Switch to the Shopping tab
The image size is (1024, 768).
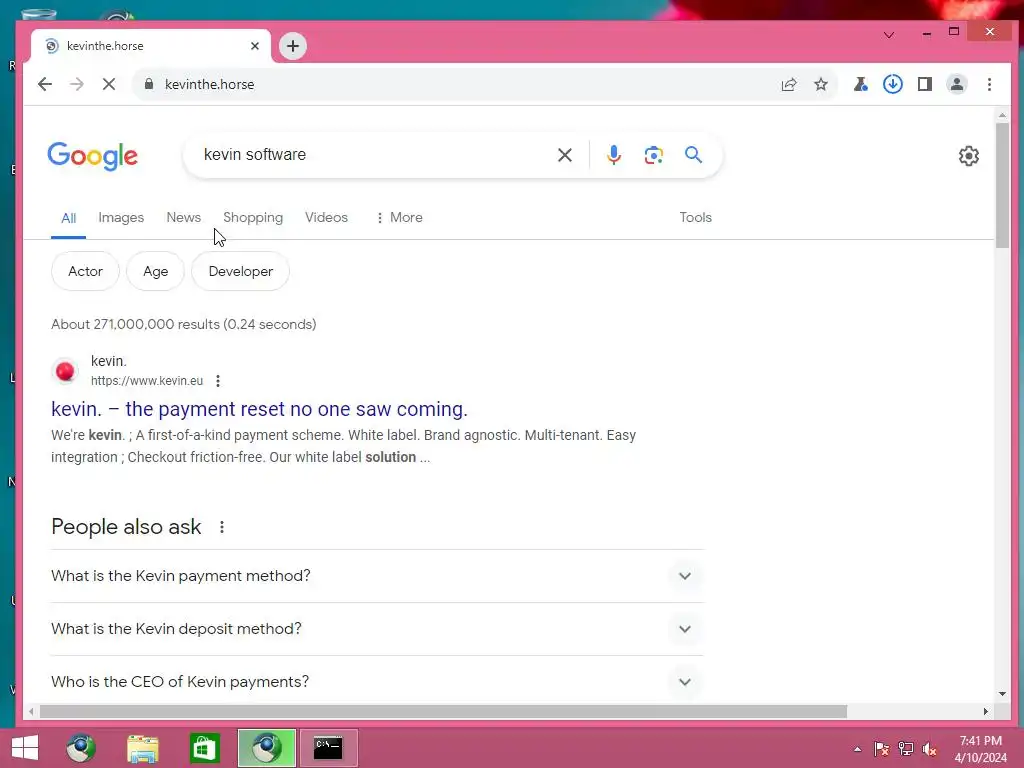click(253, 217)
